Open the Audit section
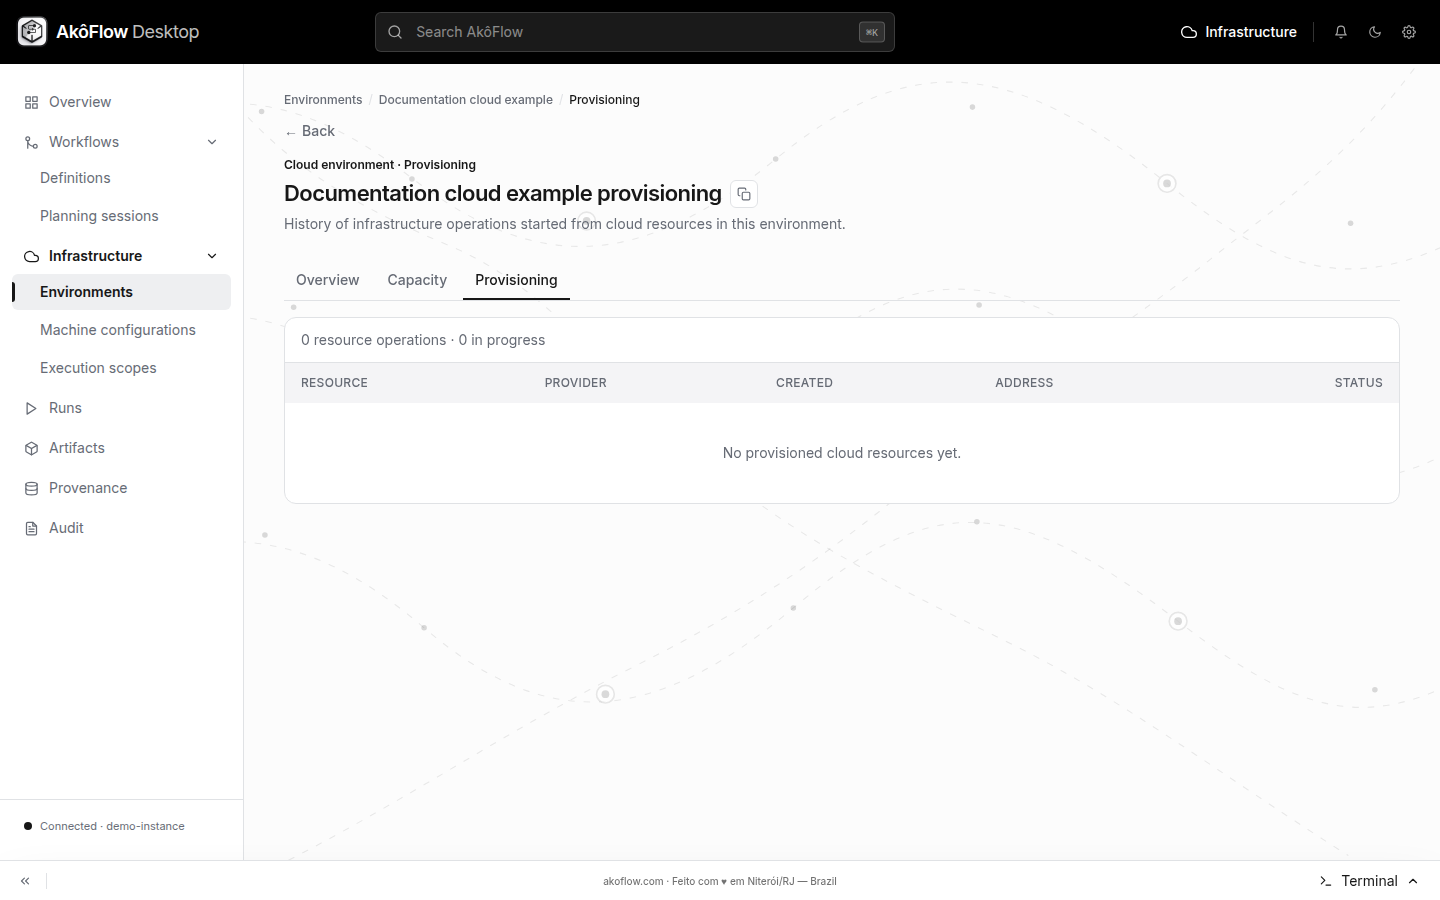The width and height of the screenshot is (1440, 900). pyautogui.click(x=122, y=528)
